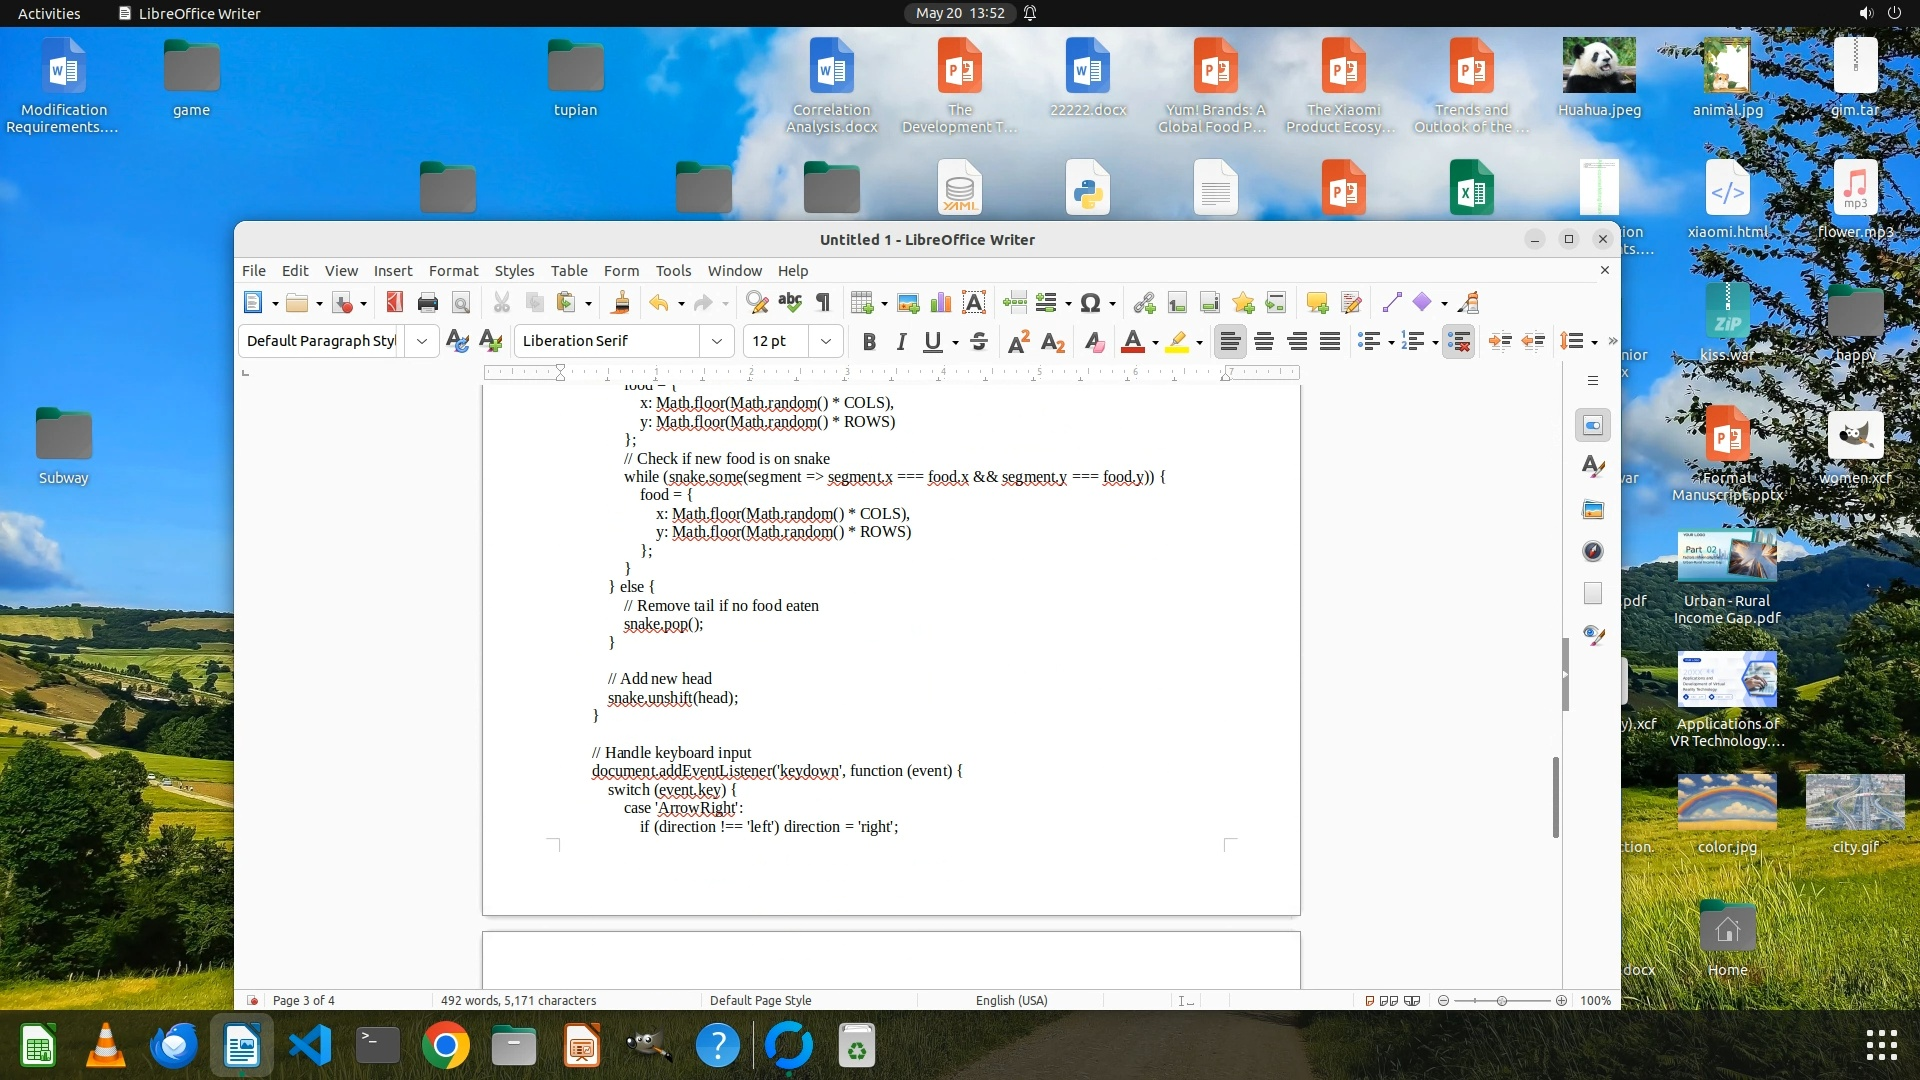Expand the Liberation Serif font dropdown
1920x1080 pixels.
[717, 341]
